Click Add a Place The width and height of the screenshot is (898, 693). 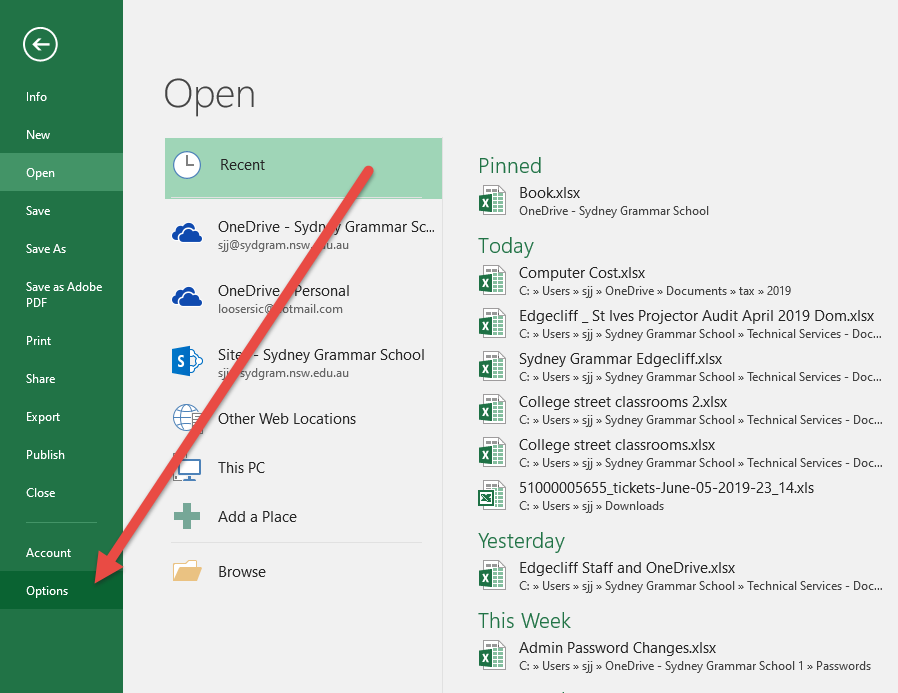[x=304, y=517]
